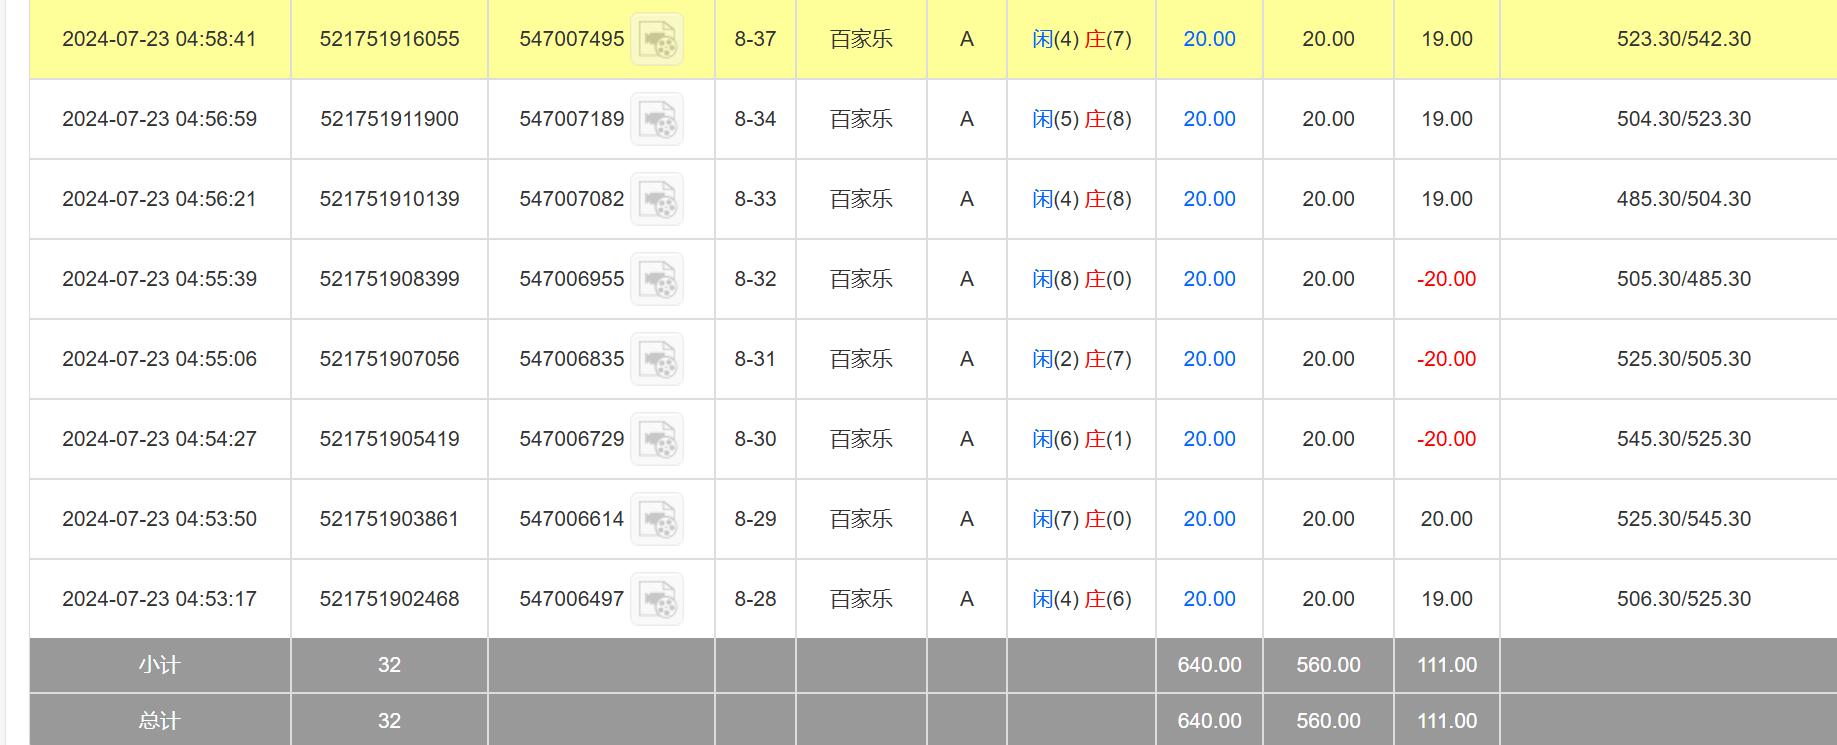Select result 闲(8) 庄(0)
The height and width of the screenshot is (745, 1837).
coord(1081,279)
